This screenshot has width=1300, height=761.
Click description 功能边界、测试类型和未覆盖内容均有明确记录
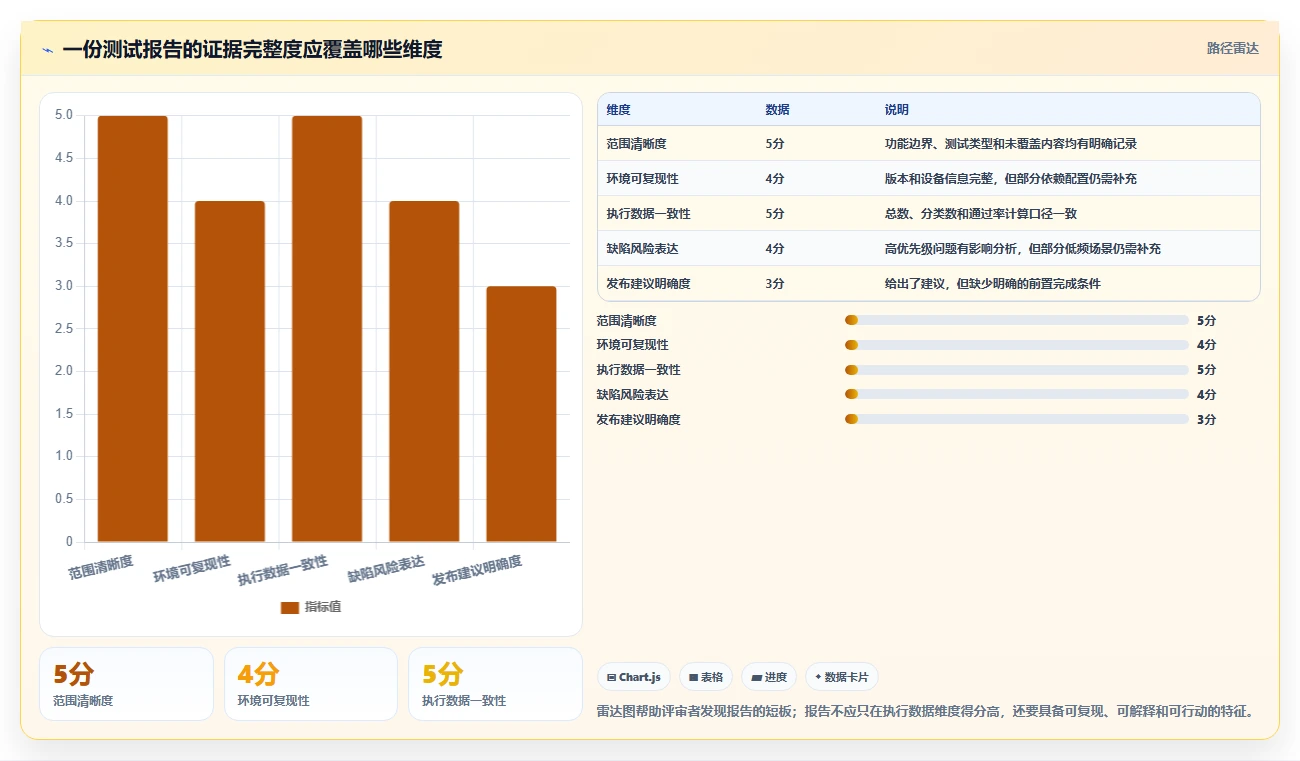pyautogui.click(x=1010, y=144)
